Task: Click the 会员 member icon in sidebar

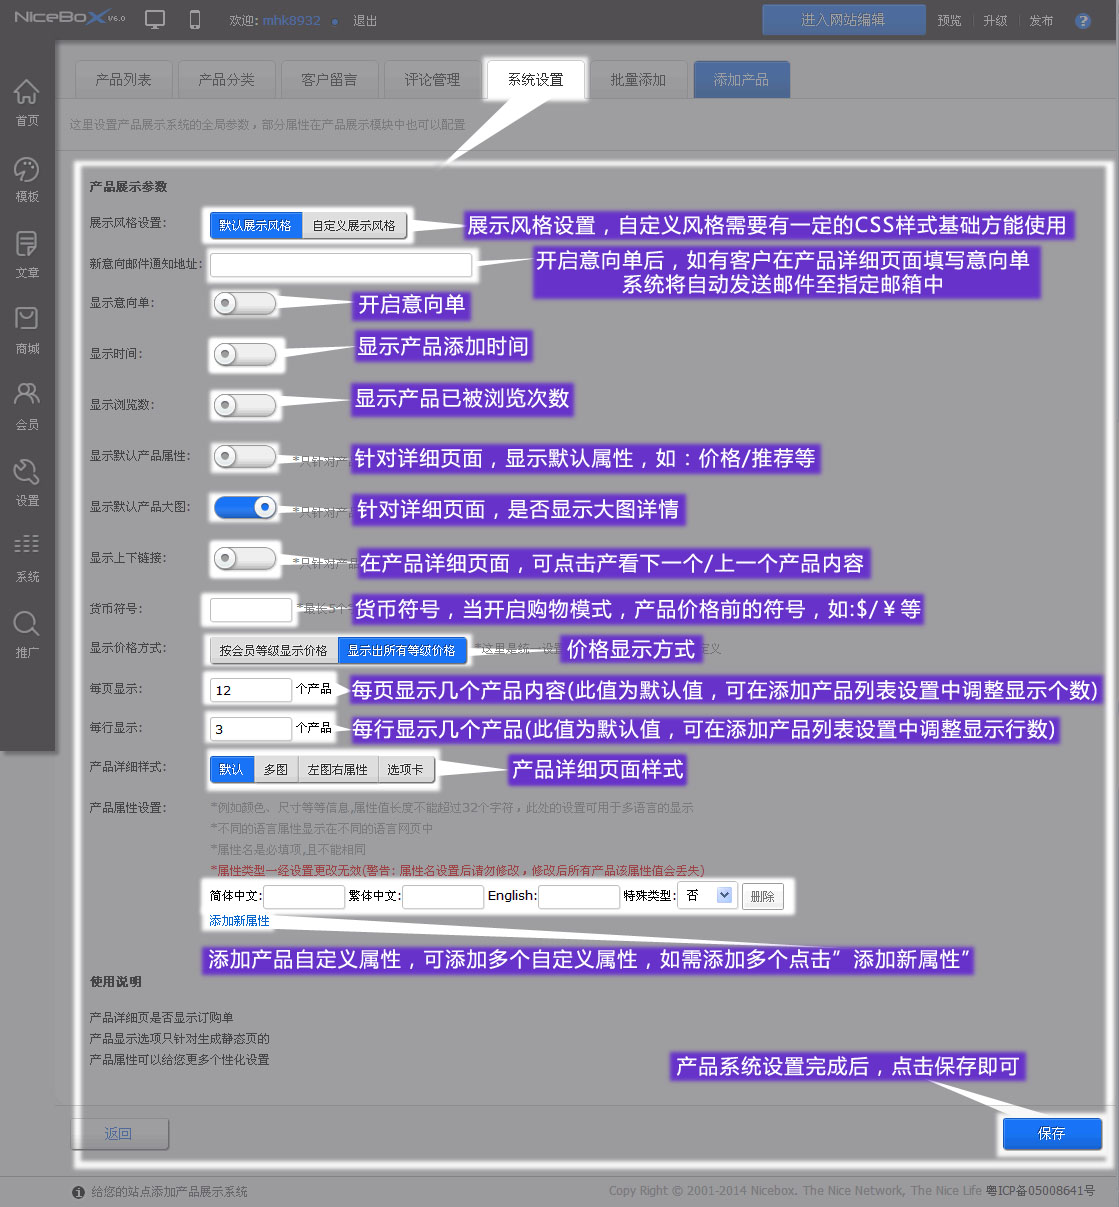Action: pos(27,396)
